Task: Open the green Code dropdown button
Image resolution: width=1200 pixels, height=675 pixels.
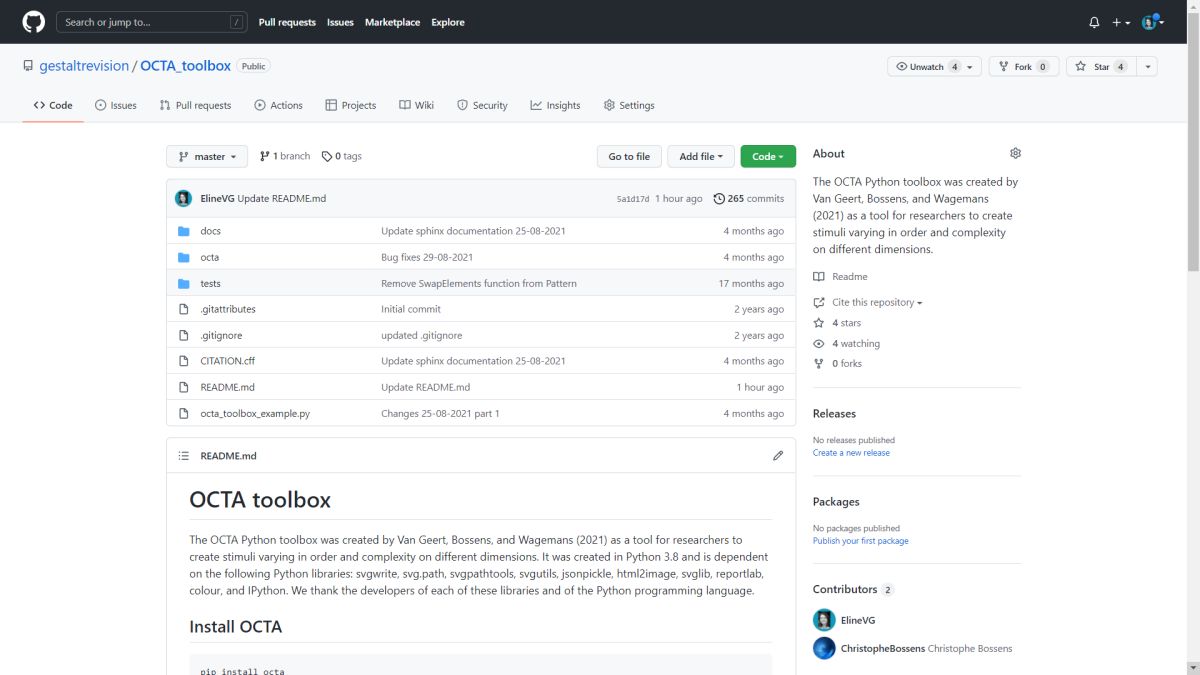Action: tap(768, 156)
